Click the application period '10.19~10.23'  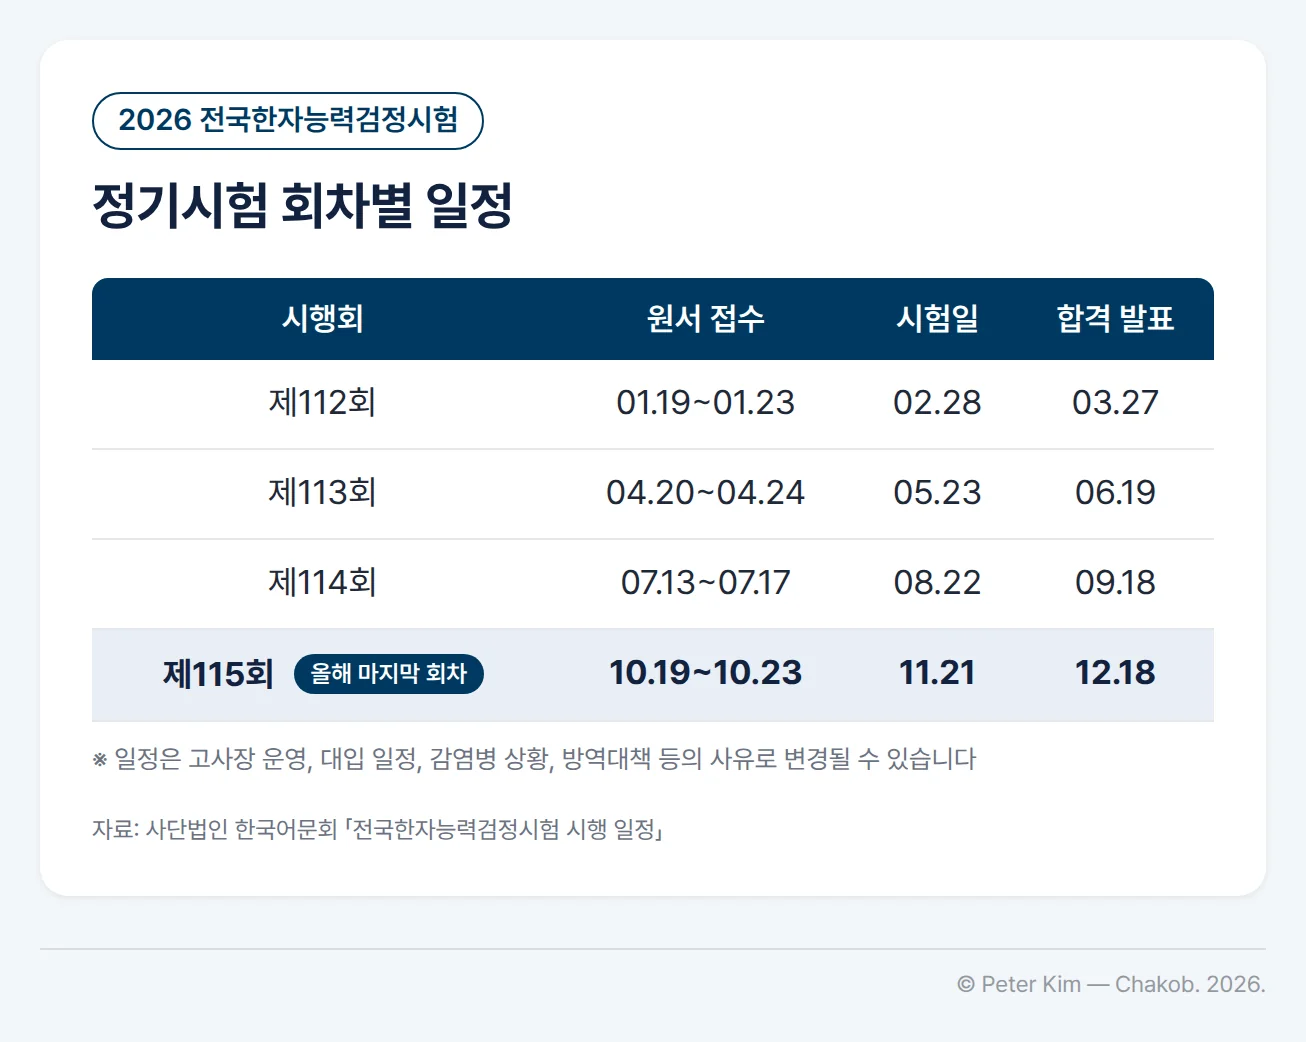coord(705,673)
